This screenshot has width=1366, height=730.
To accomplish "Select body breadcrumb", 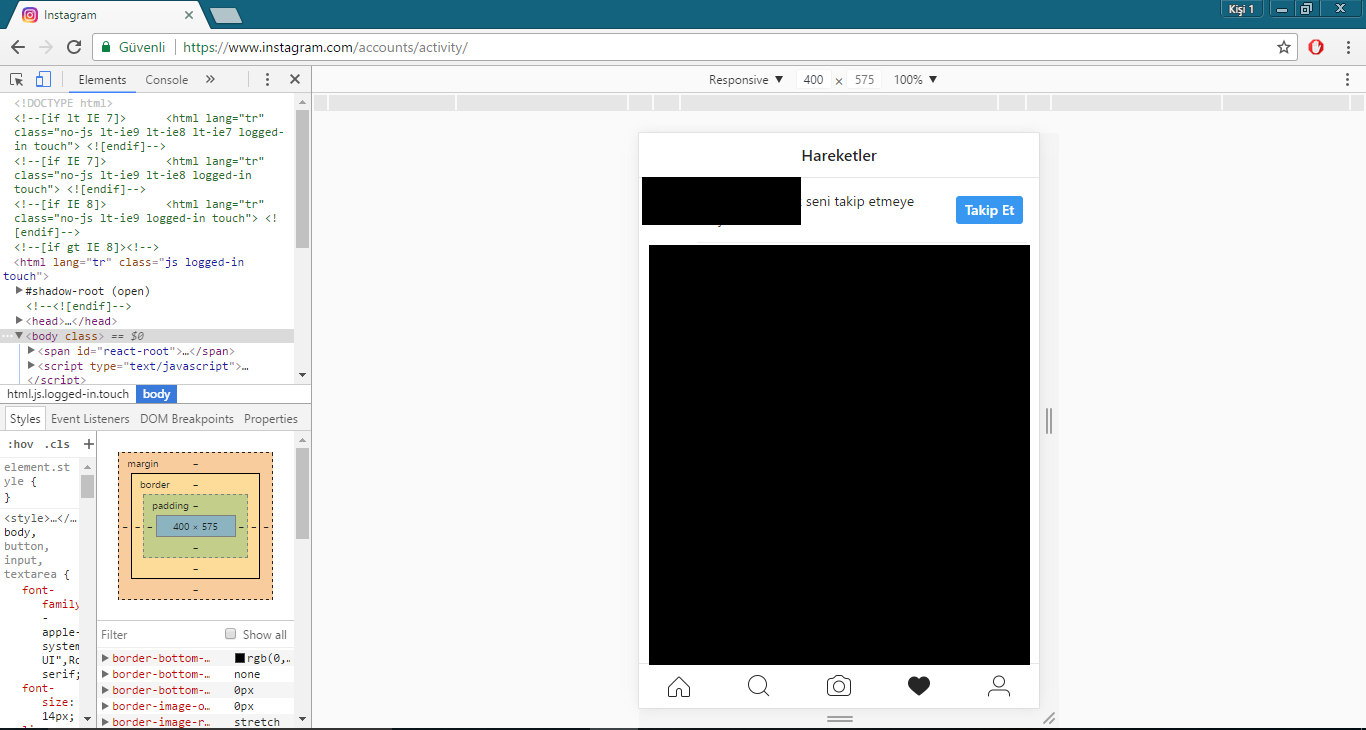I will click(x=157, y=394).
